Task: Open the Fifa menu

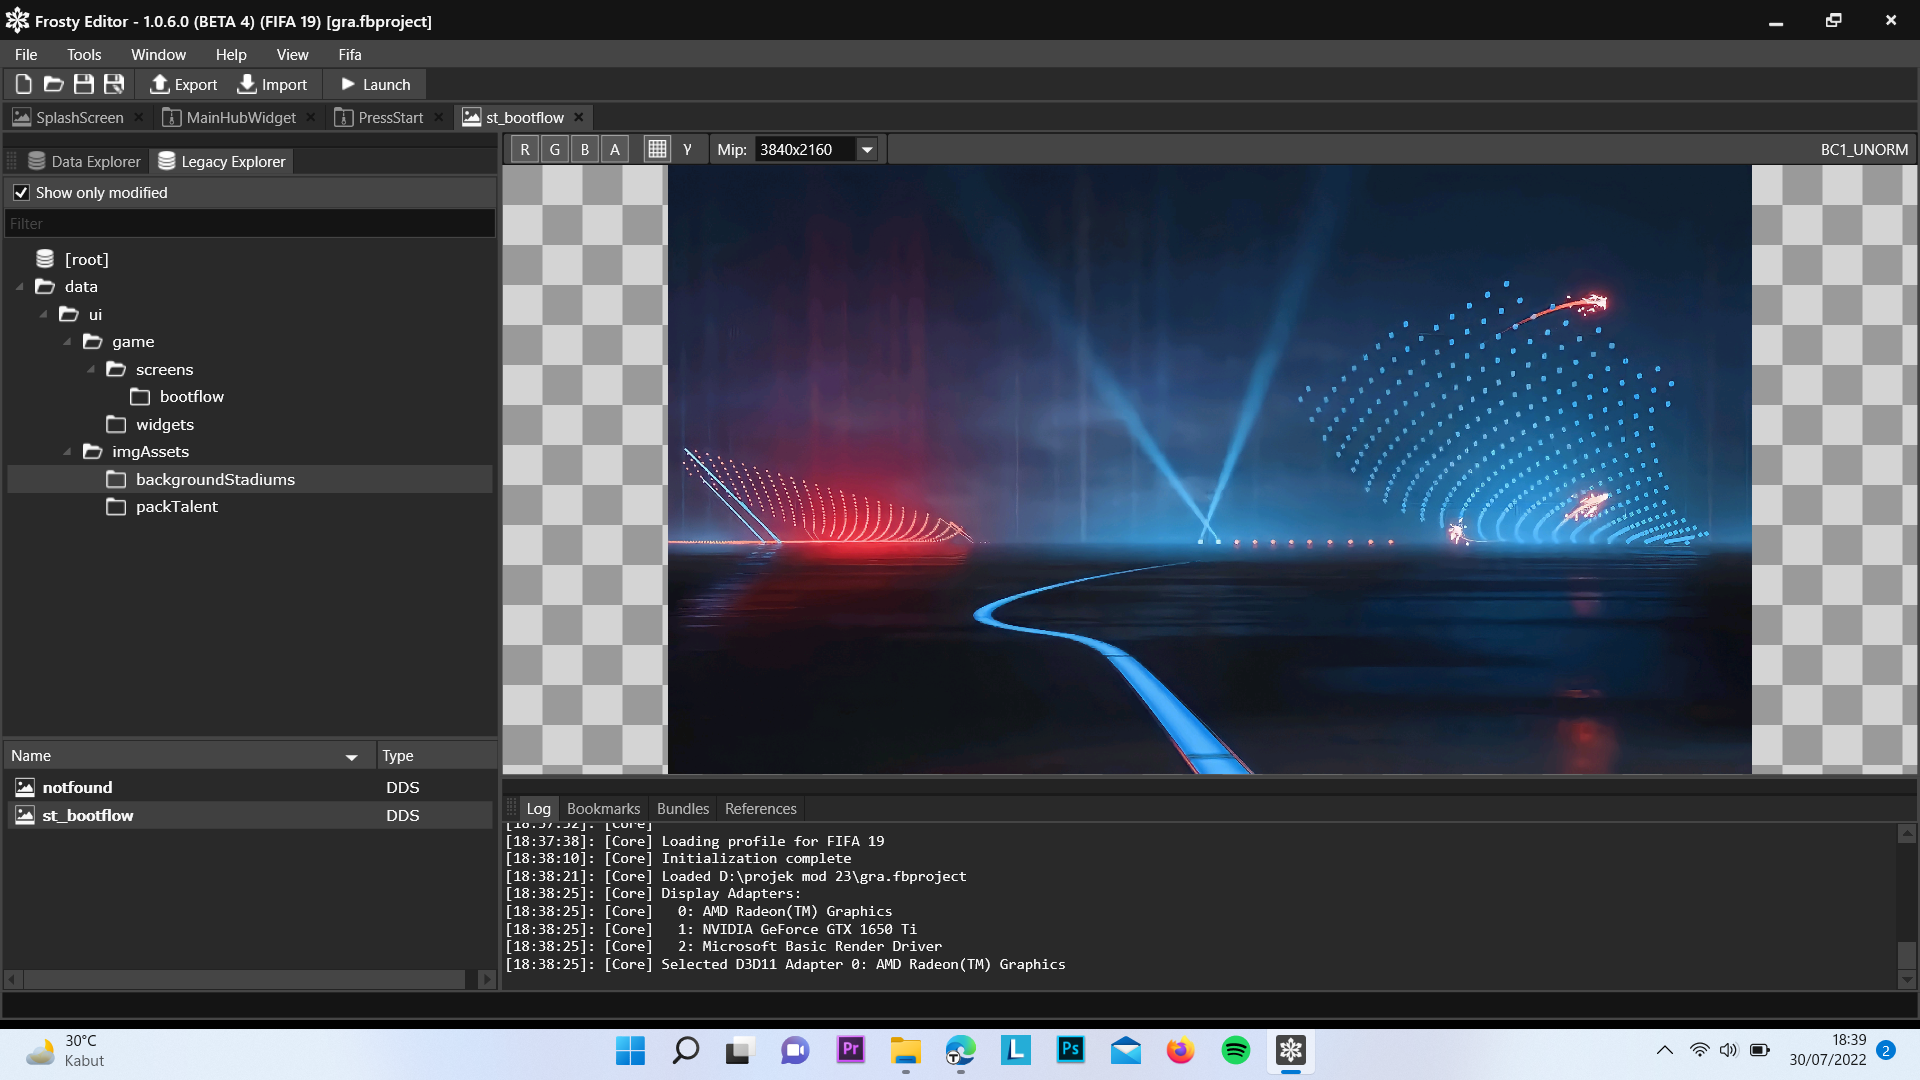Action: [350, 54]
